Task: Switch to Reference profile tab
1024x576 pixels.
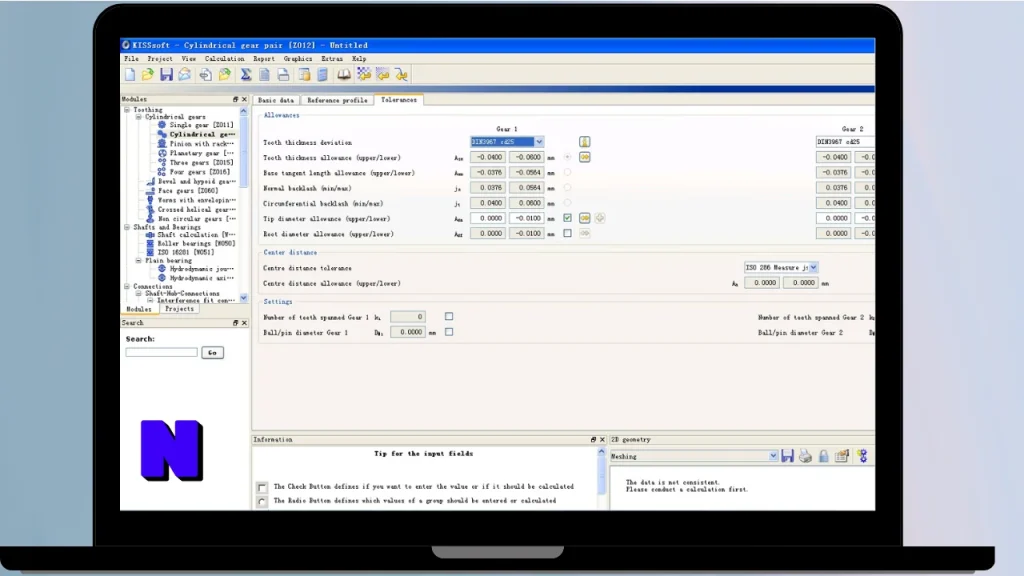Action: (337, 100)
